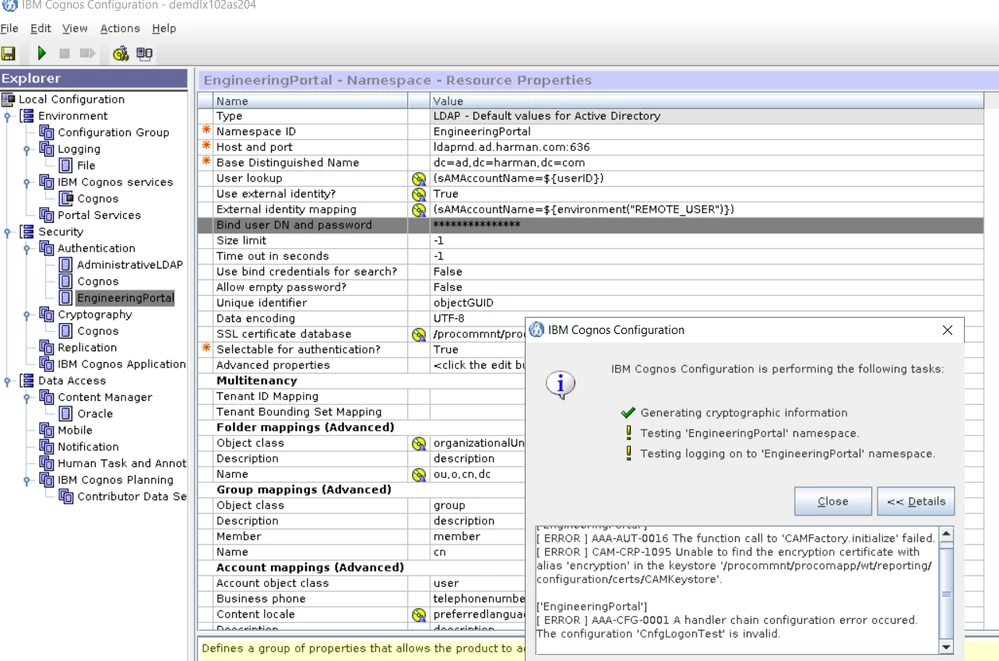
Task: Select AdministrativeLDAP namespace in Explorer
Action: tap(129, 265)
